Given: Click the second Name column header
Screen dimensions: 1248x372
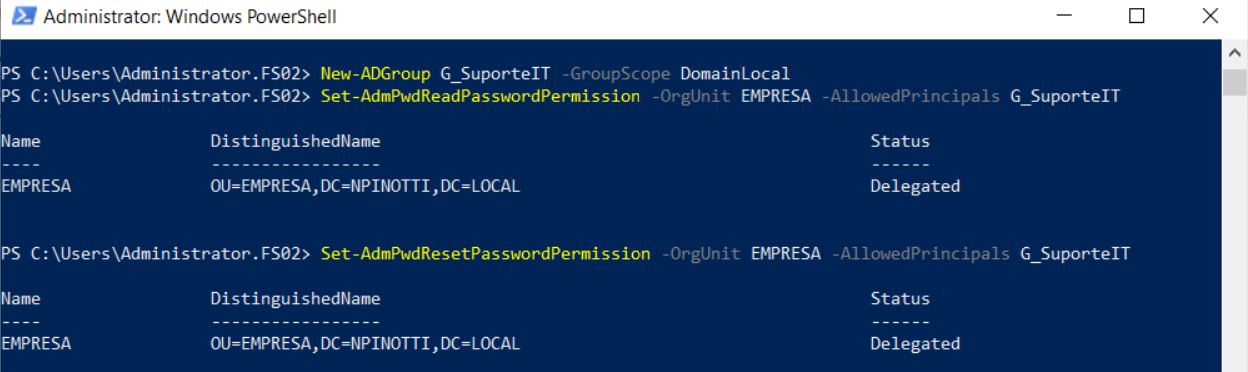Looking at the screenshot, I should tap(20, 299).
